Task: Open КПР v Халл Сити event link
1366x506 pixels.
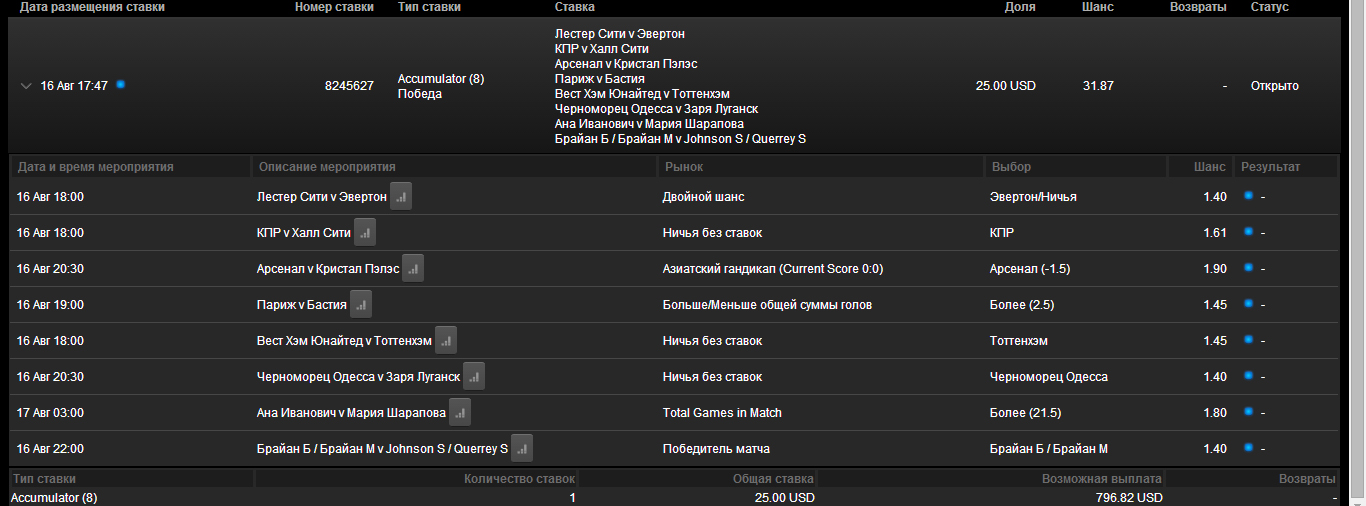Action: pos(304,233)
